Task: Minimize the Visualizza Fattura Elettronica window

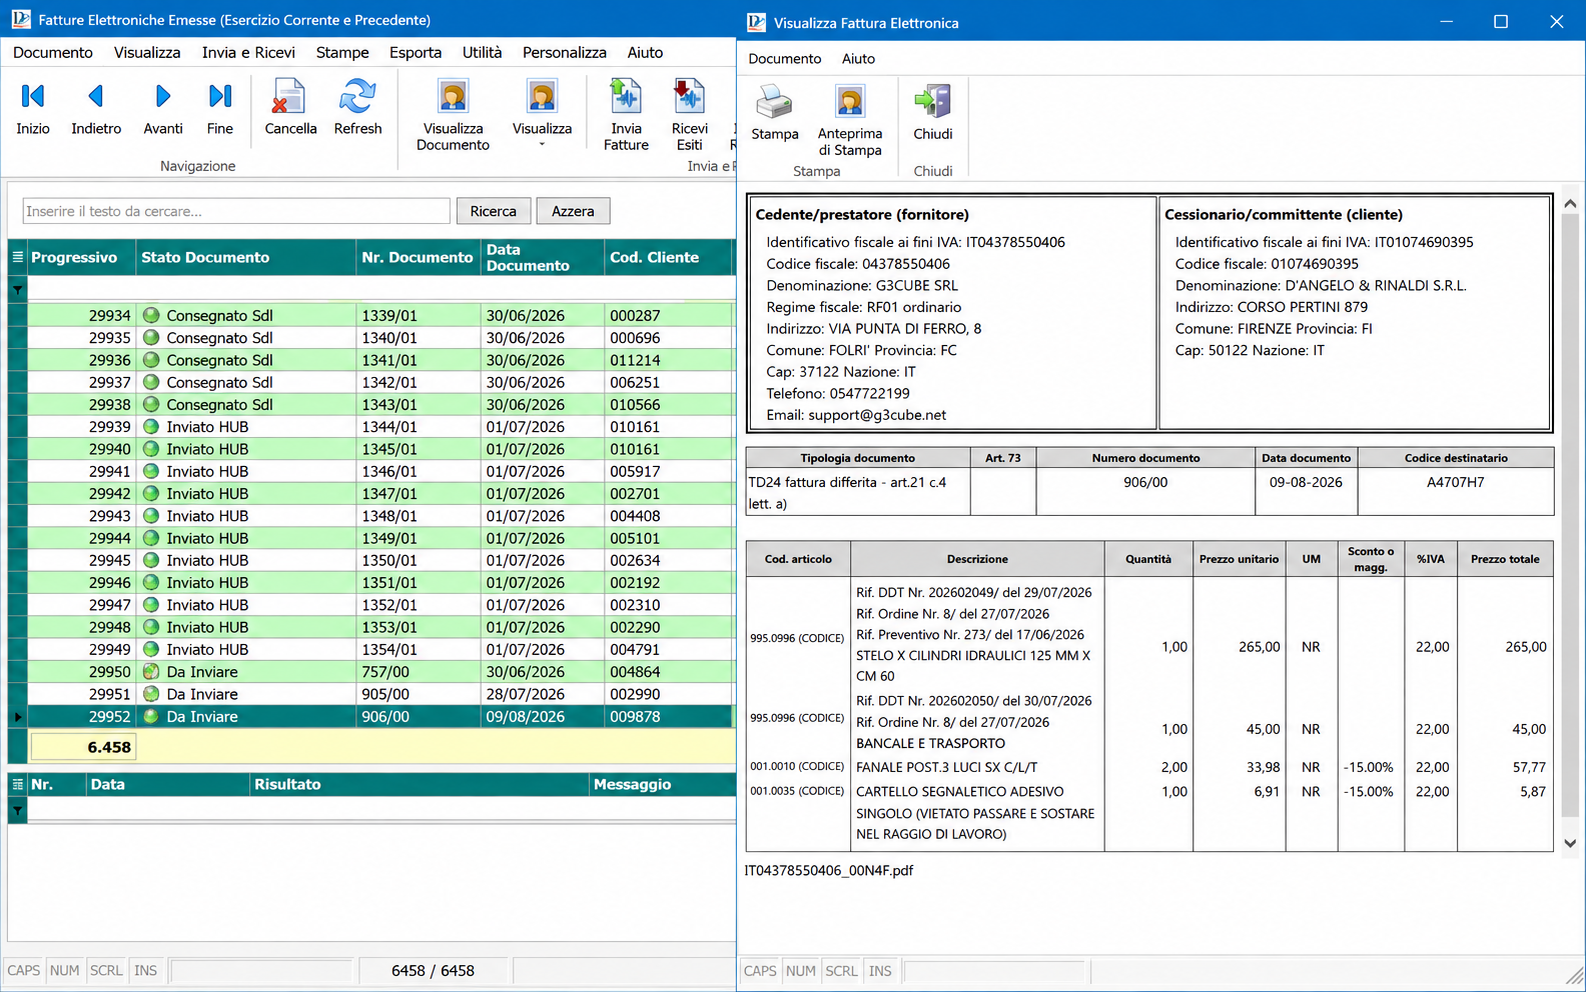Action: (1446, 21)
